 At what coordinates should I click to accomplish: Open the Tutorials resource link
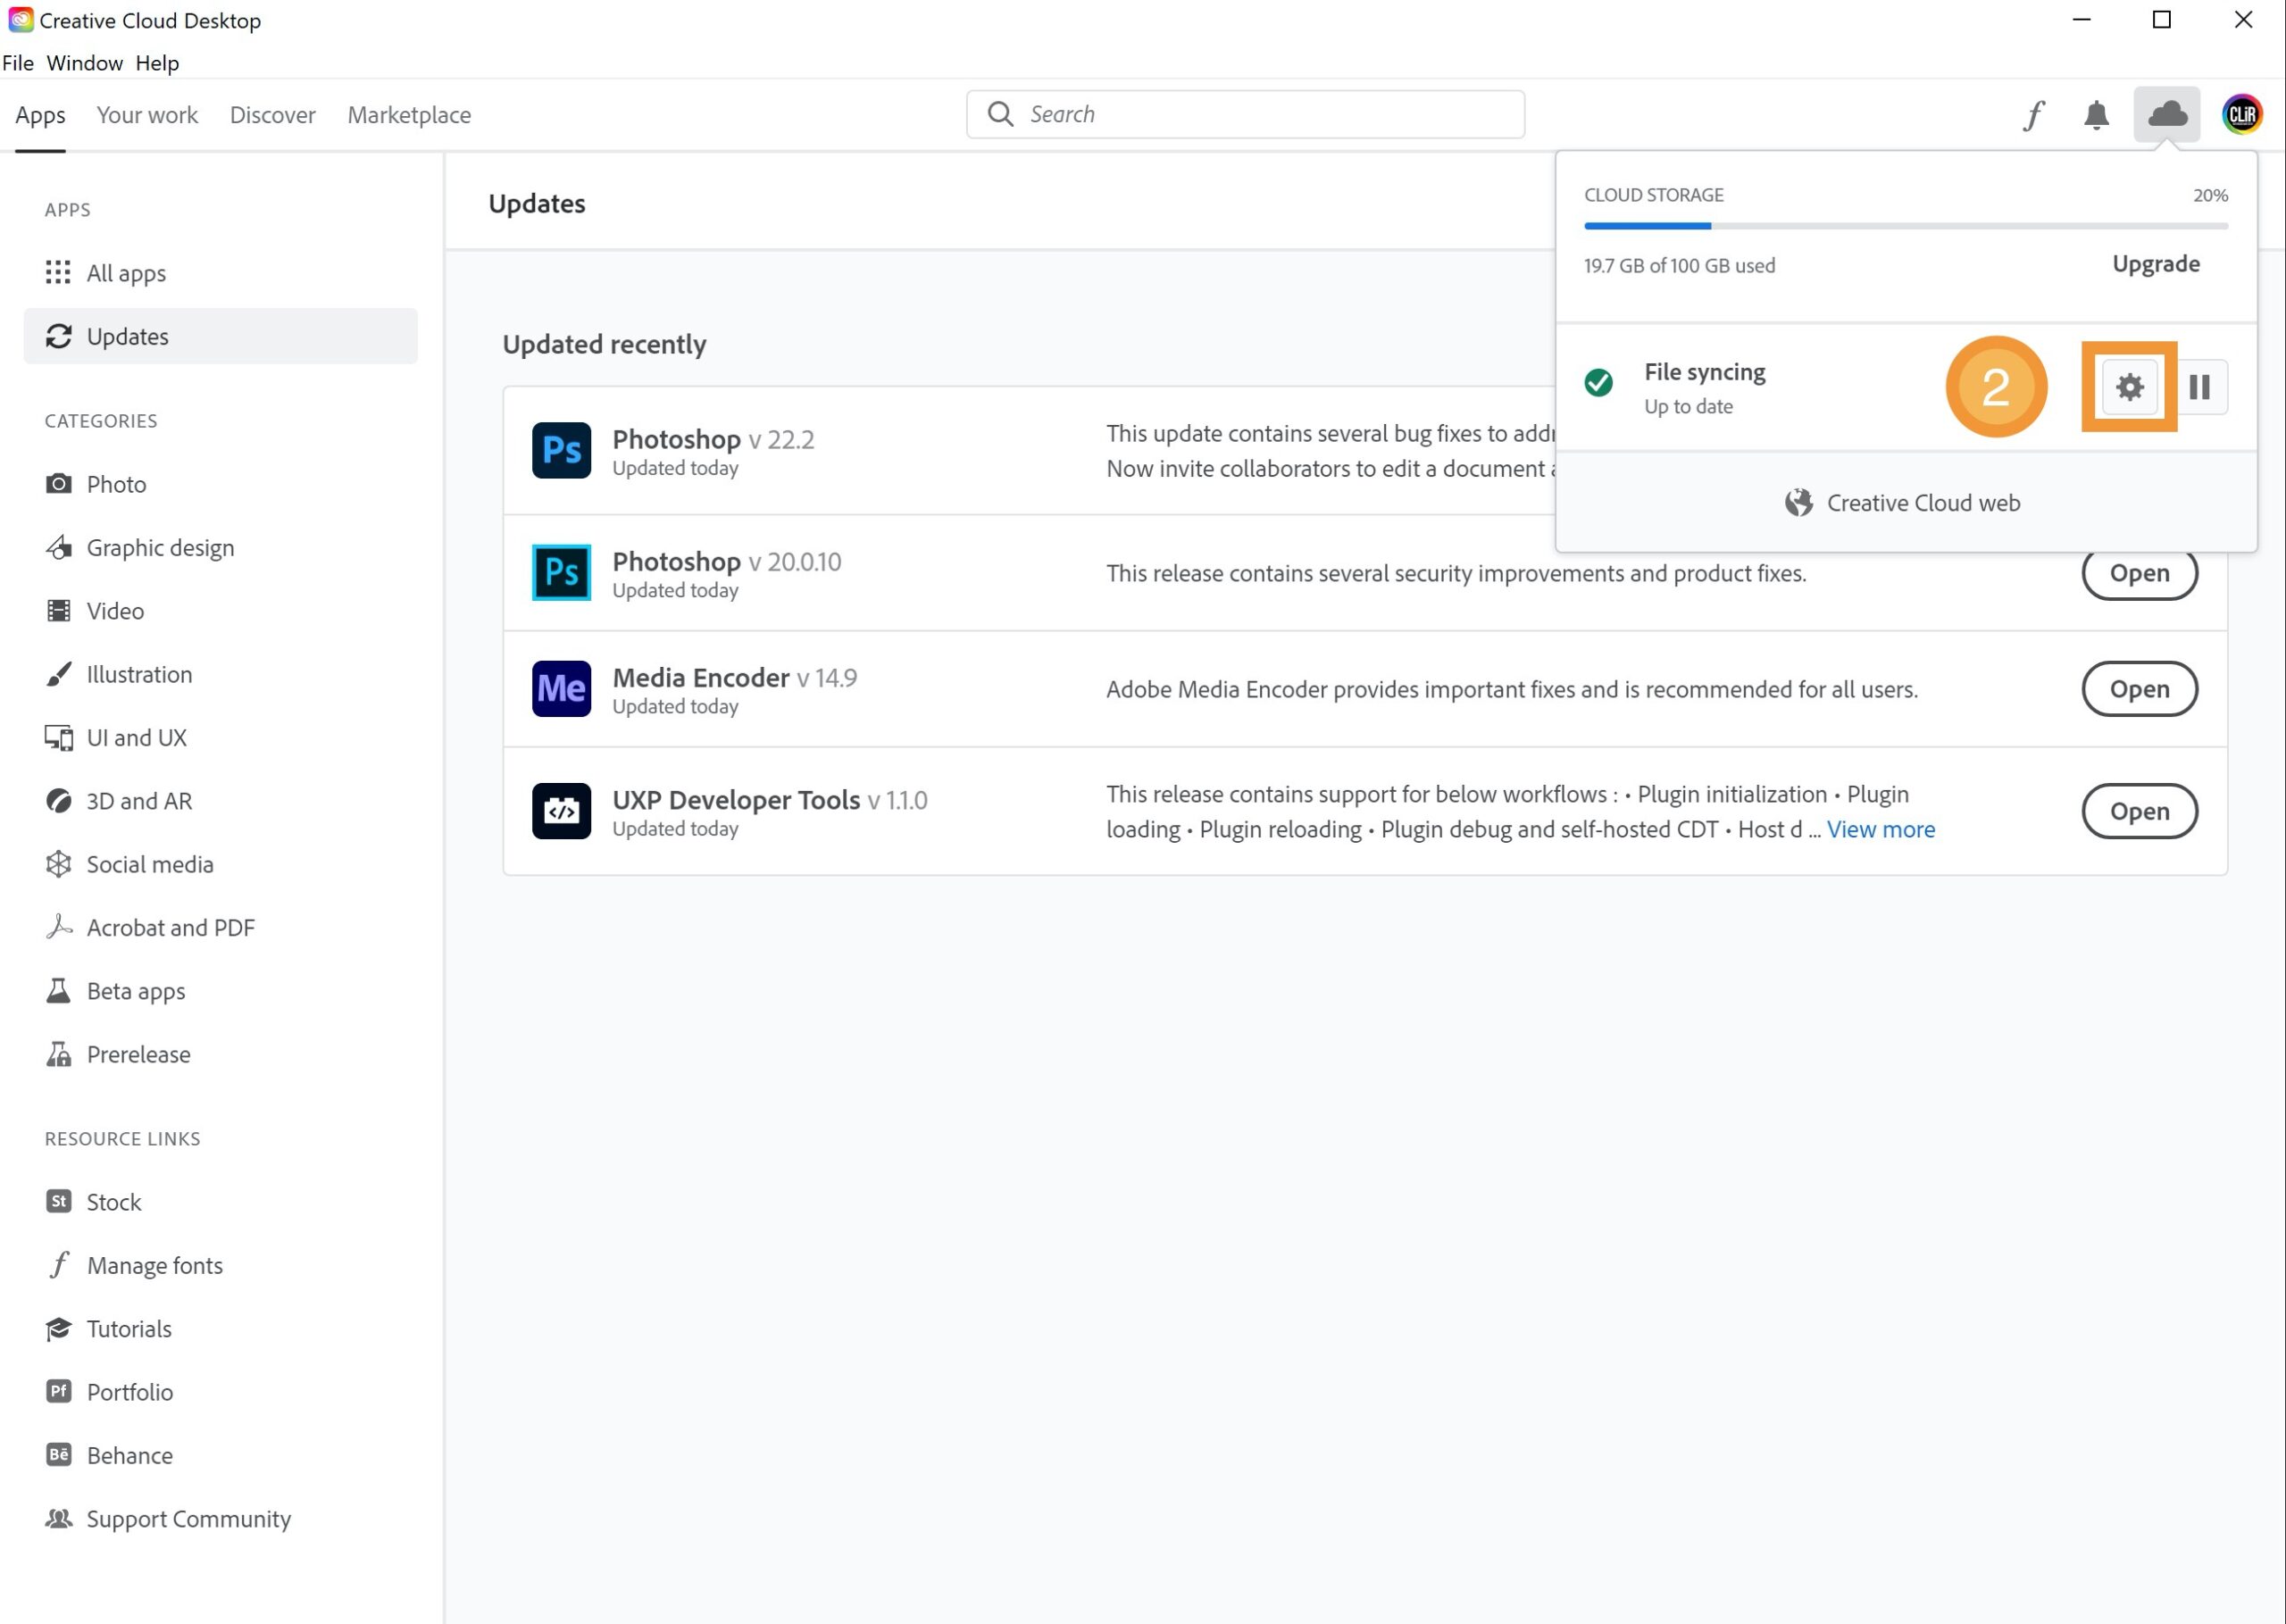click(220, 1329)
